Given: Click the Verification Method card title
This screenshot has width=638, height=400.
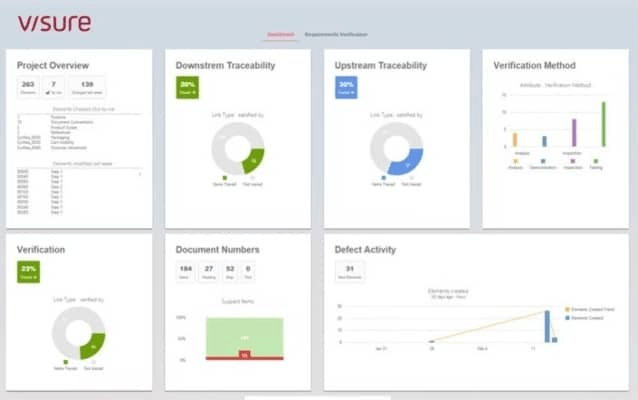Looking at the screenshot, I should pos(535,66).
